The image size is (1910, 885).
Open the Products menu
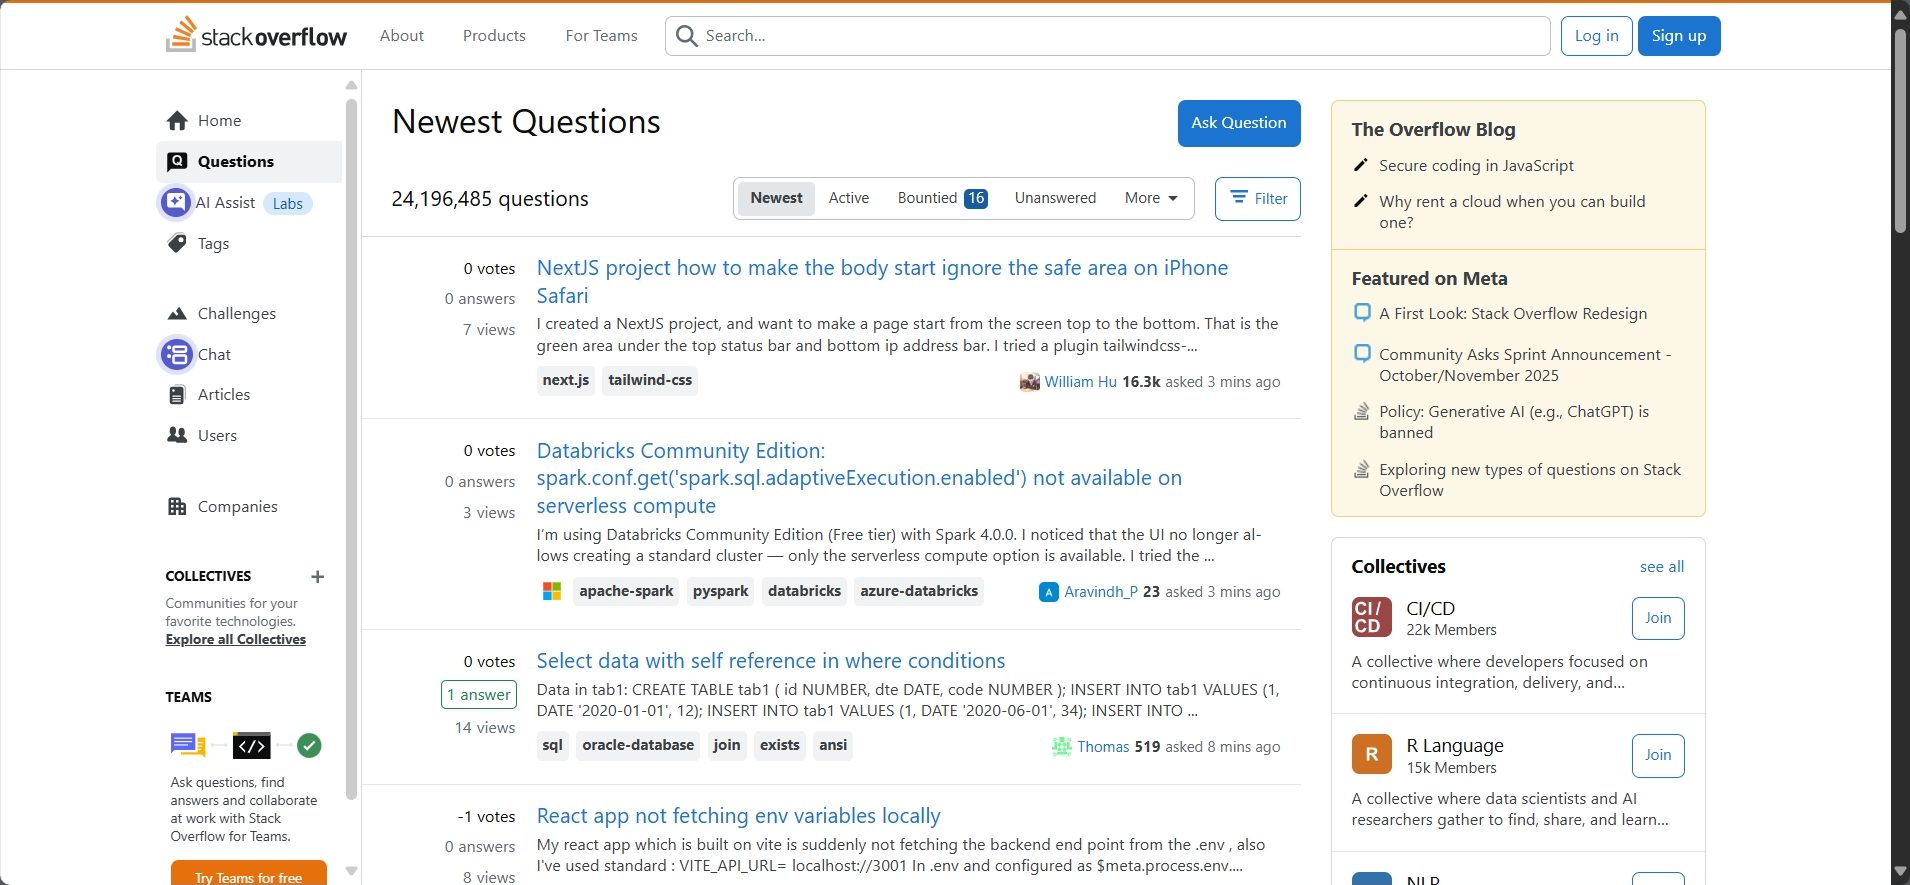(494, 36)
